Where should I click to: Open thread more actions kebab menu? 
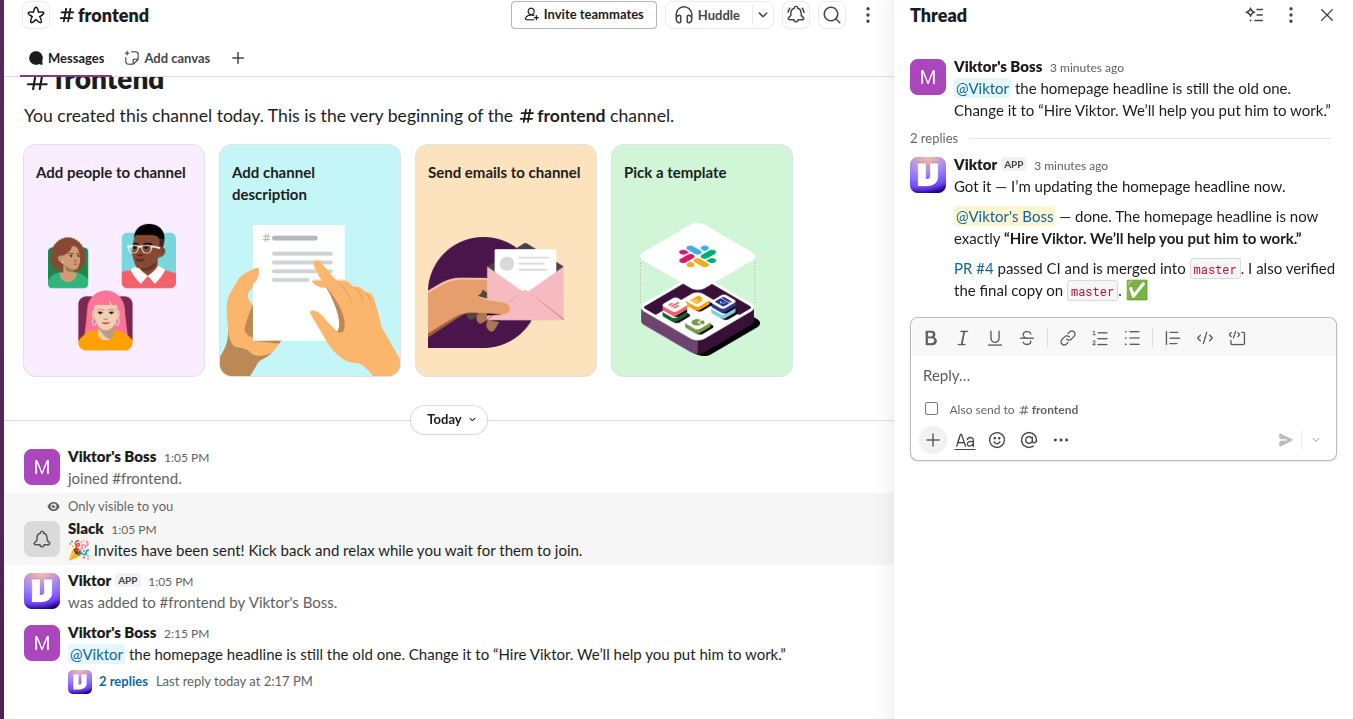point(1291,15)
